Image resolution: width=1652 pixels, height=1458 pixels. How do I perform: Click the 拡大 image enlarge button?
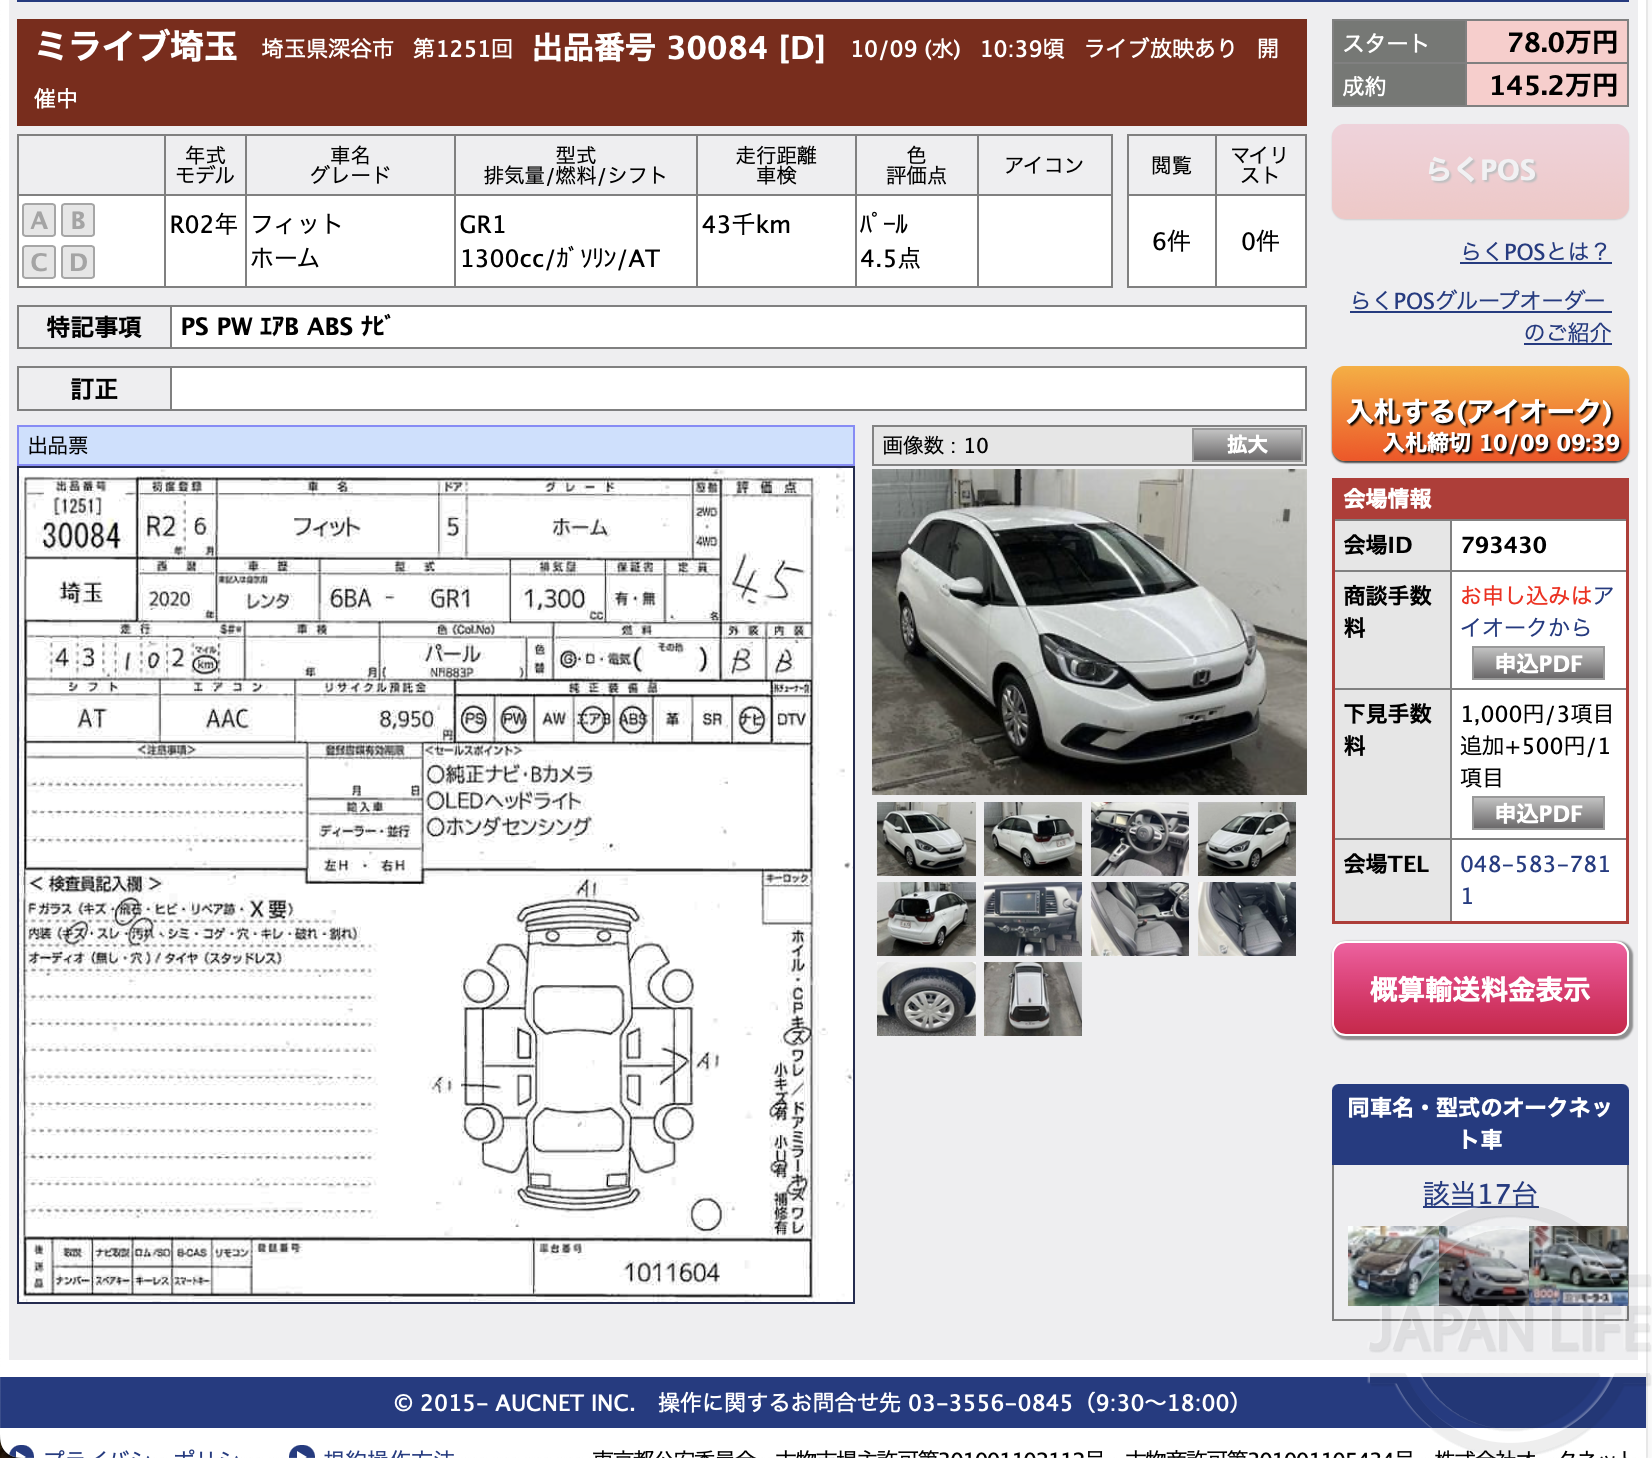(1247, 446)
